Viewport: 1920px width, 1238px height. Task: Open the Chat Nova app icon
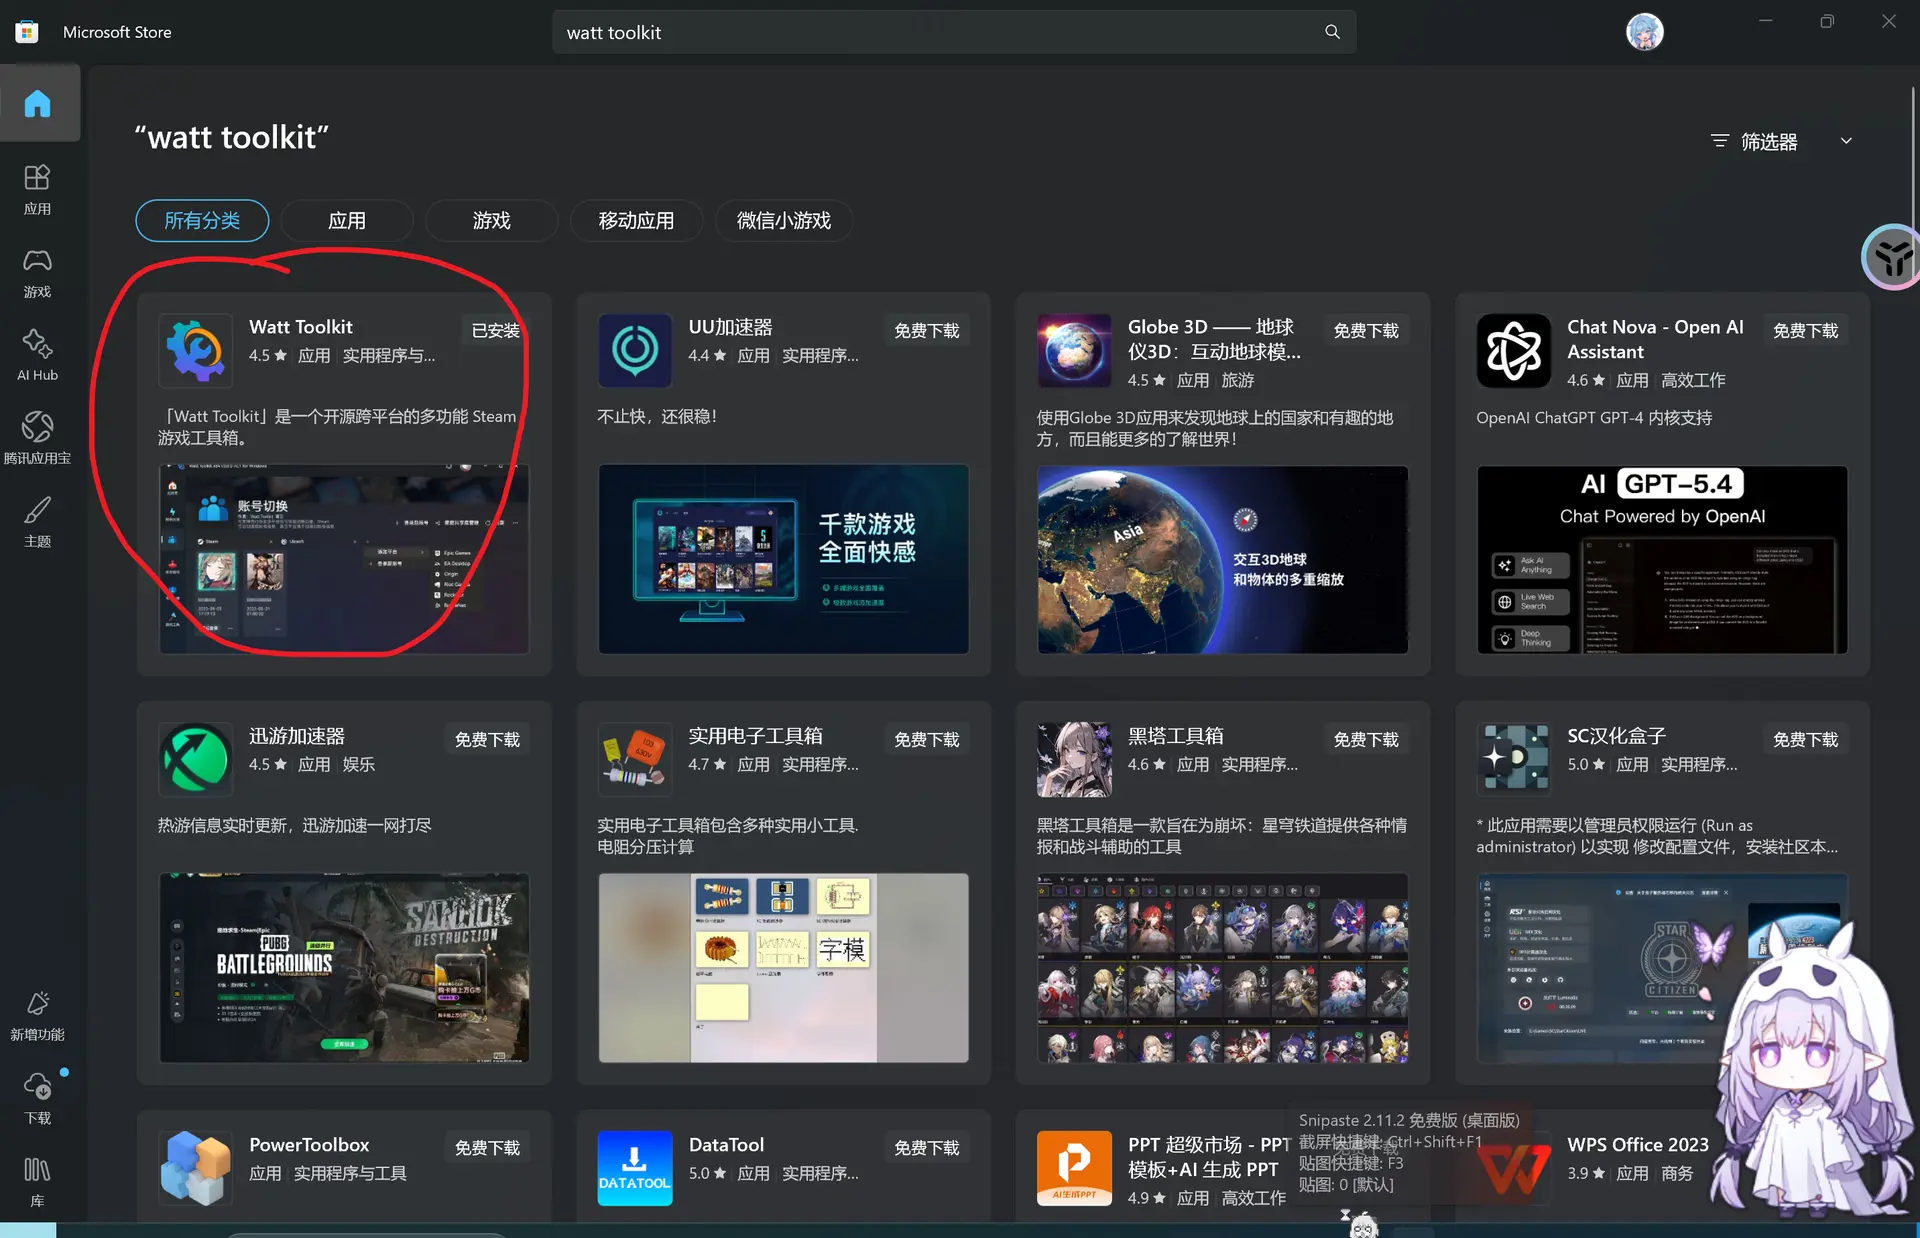pos(1514,351)
